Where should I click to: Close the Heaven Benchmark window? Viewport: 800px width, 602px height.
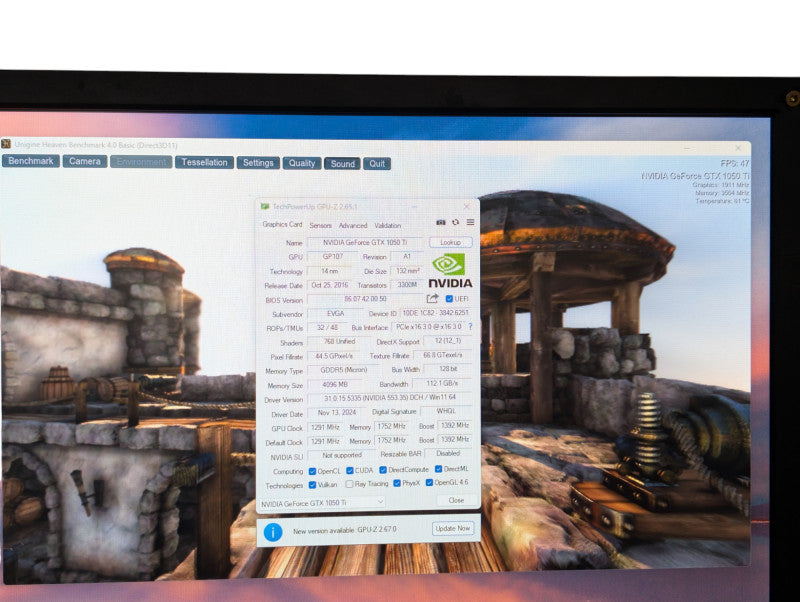(738, 148)
